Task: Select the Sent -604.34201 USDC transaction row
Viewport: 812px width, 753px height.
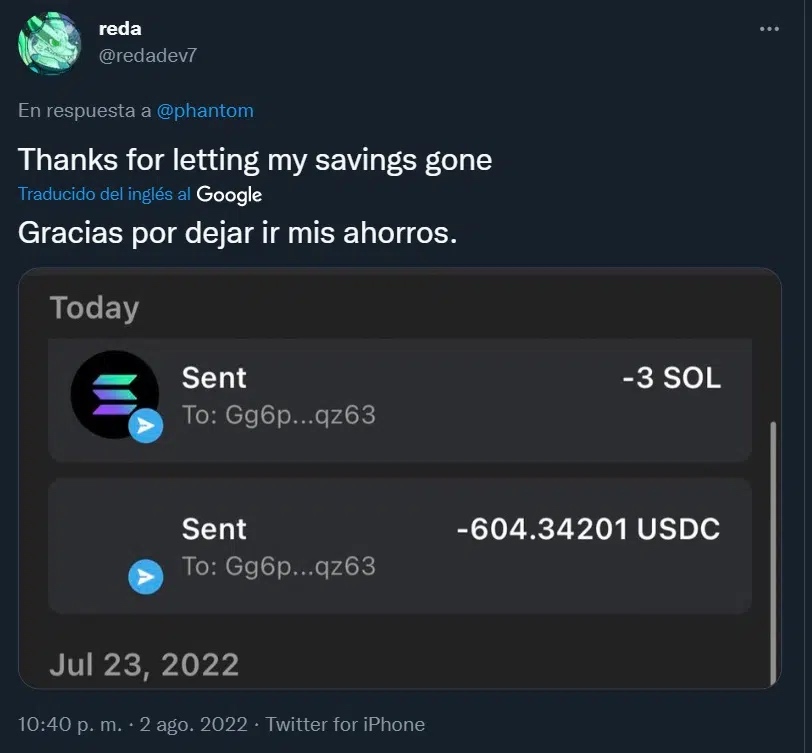Action: [400, 546]
